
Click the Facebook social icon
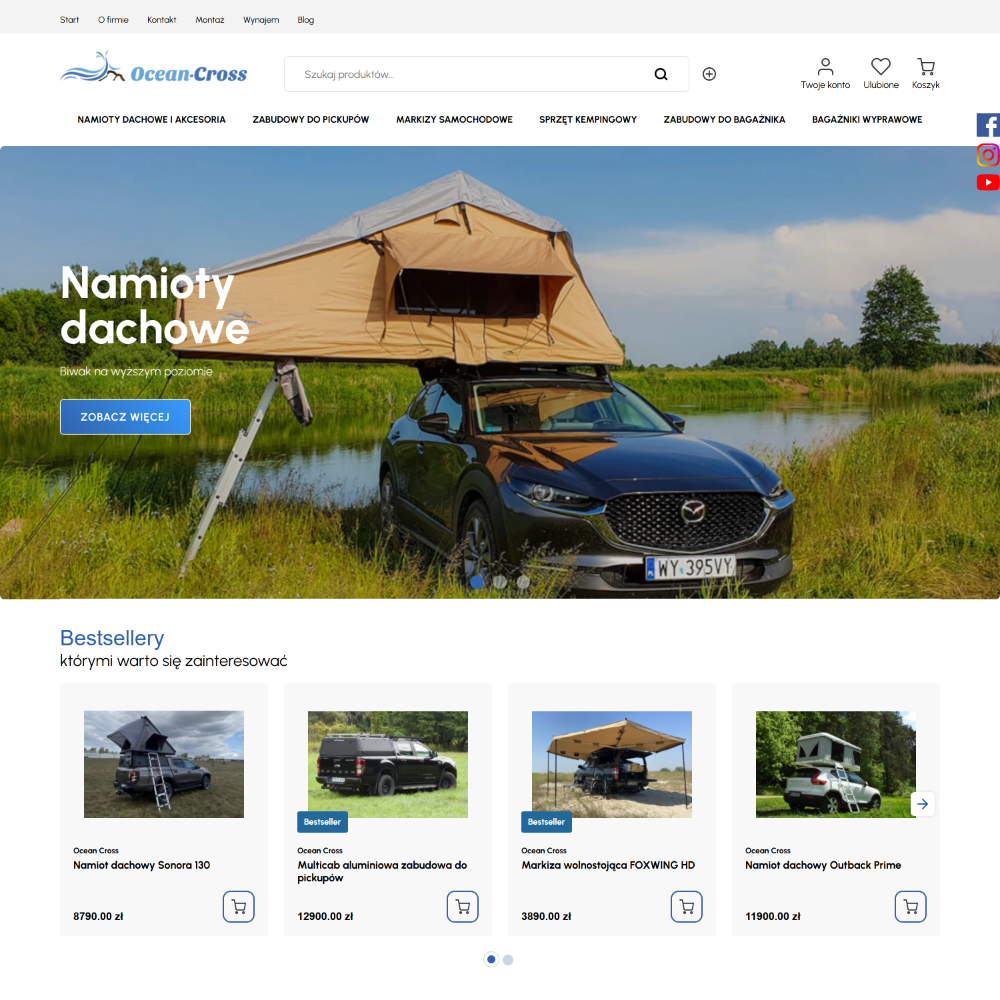pos(988,125)
